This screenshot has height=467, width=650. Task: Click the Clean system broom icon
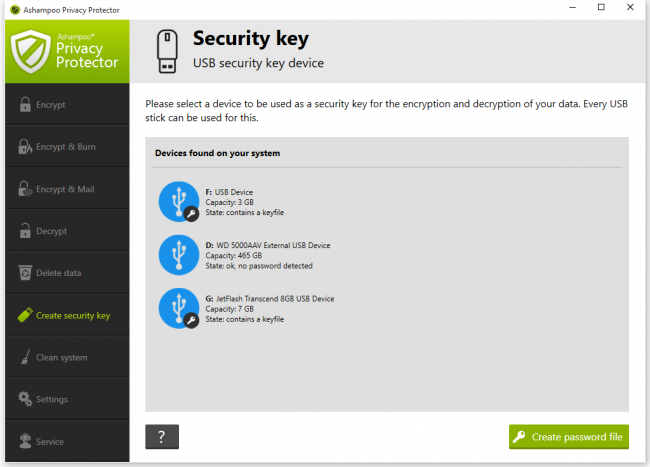coord(24,357)
